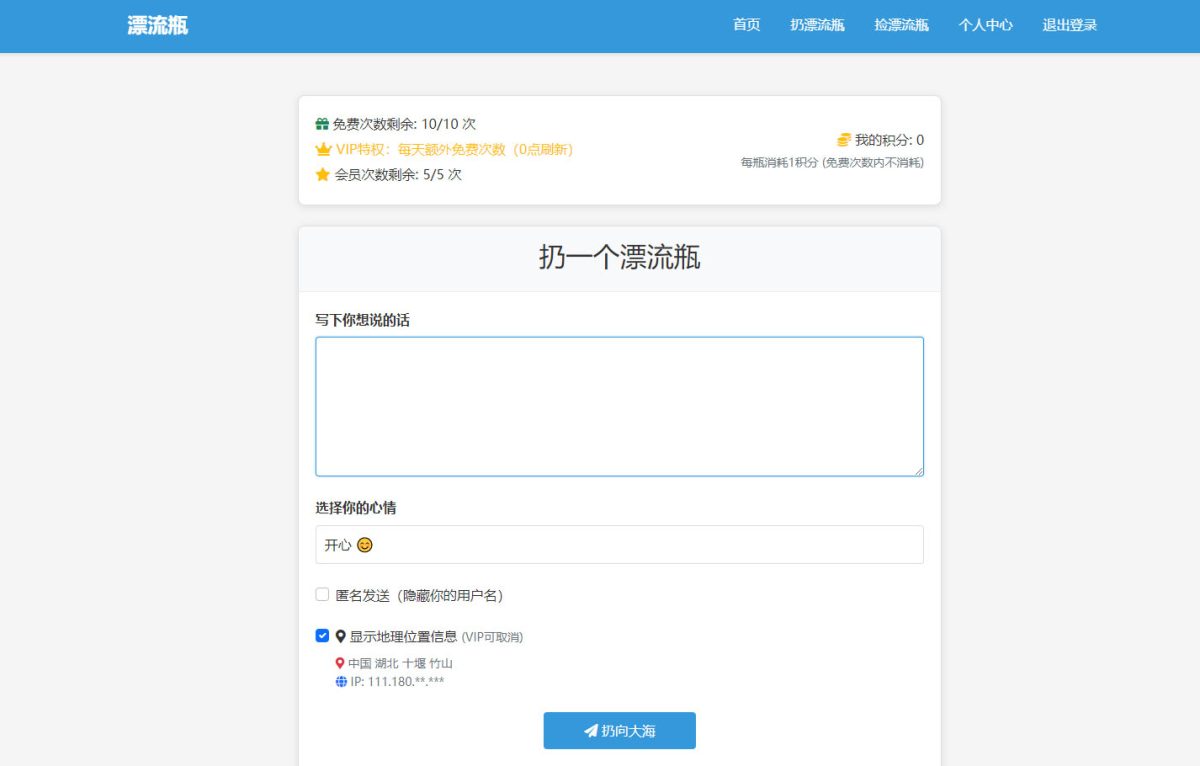Click the VIP特权 每天额外免费次数 text
This screenshot has height=766, width=1200.
pos(454,150)
